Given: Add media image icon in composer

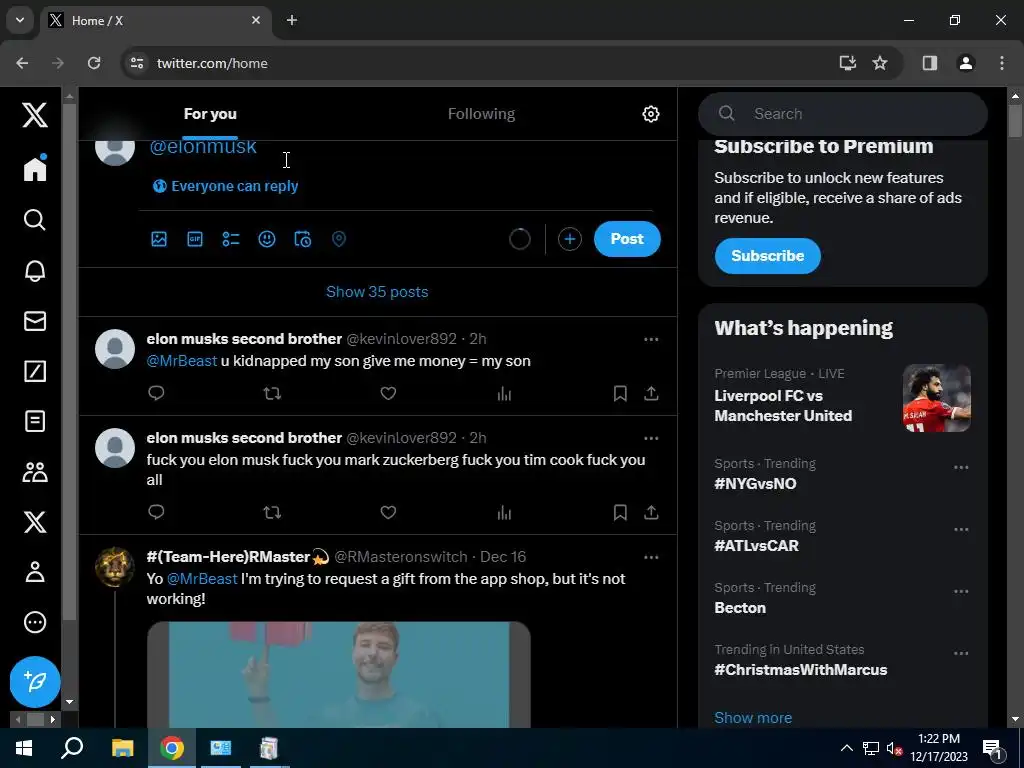Looking at the screenshot, I should point(159,239).
